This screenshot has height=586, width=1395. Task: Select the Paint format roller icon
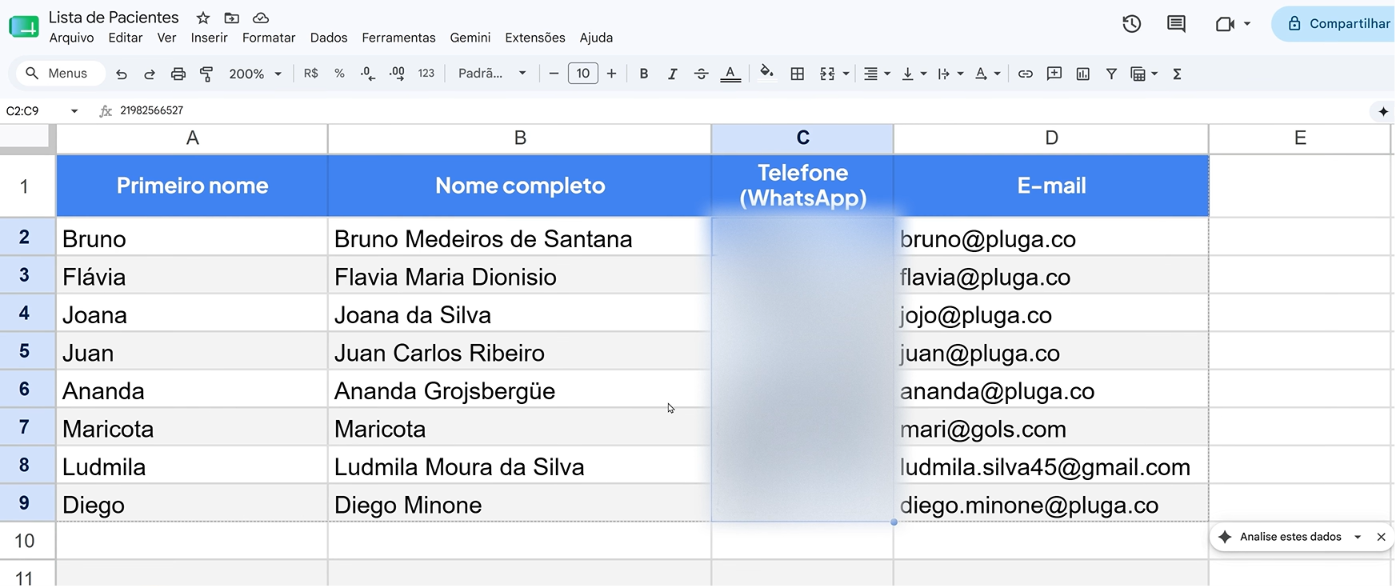[207, 74]
